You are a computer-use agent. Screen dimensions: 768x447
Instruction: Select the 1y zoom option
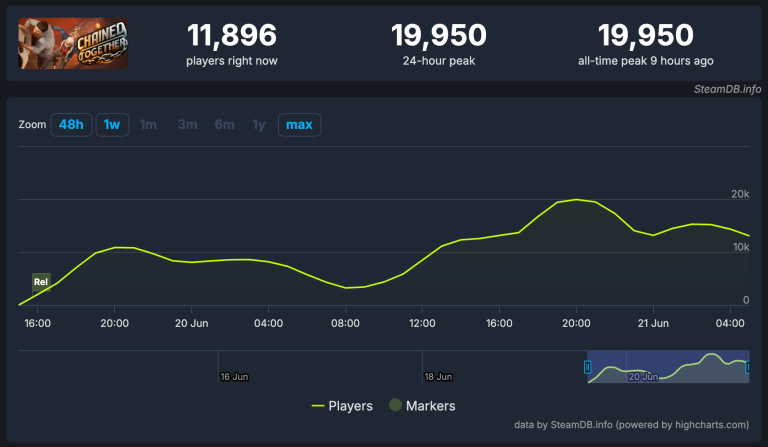259,125
